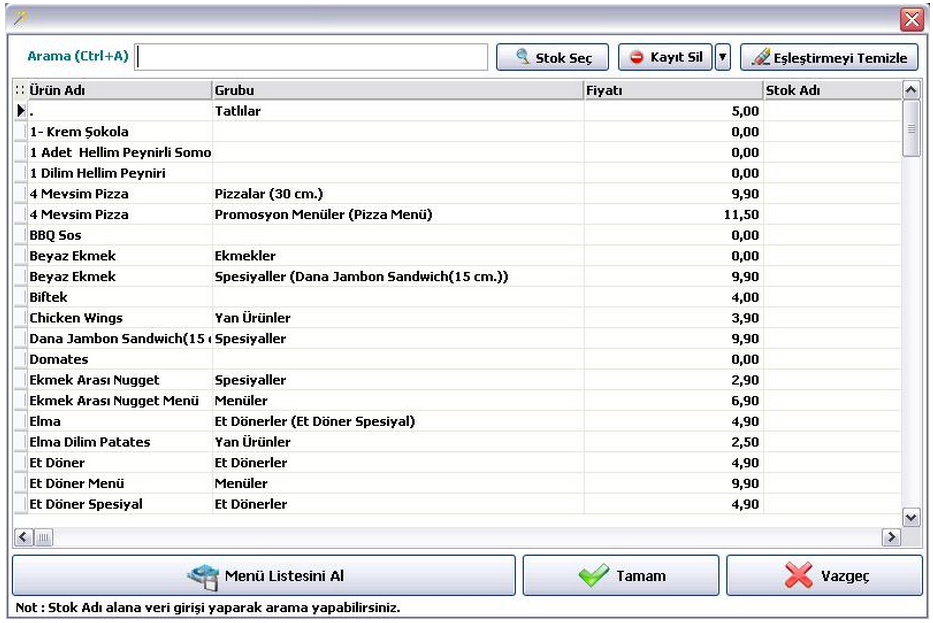The width and height of the screenshot is (933, 623).
Task: Select the 'BBQ Sos' row
Action: (458, 235)
